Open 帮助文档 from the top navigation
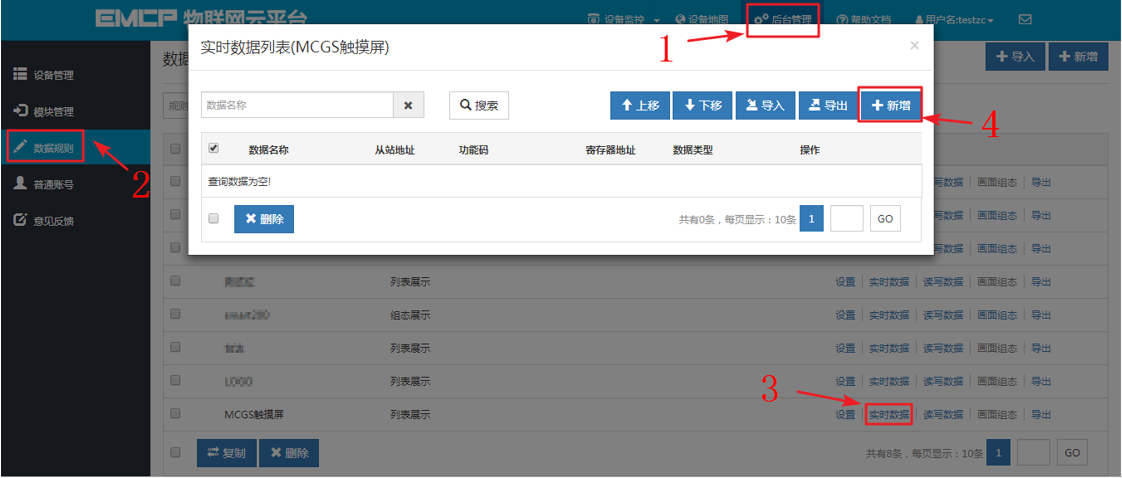 tap(863, 19)
